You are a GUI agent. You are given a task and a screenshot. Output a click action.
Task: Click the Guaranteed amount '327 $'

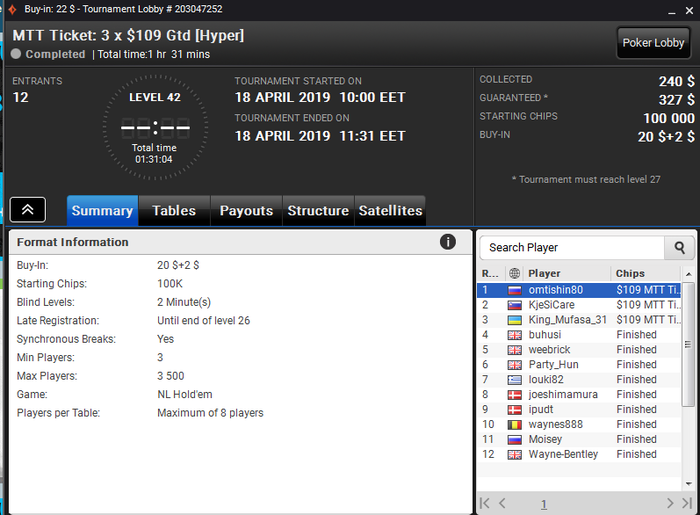pyautogui.click(x=676, y=100)
